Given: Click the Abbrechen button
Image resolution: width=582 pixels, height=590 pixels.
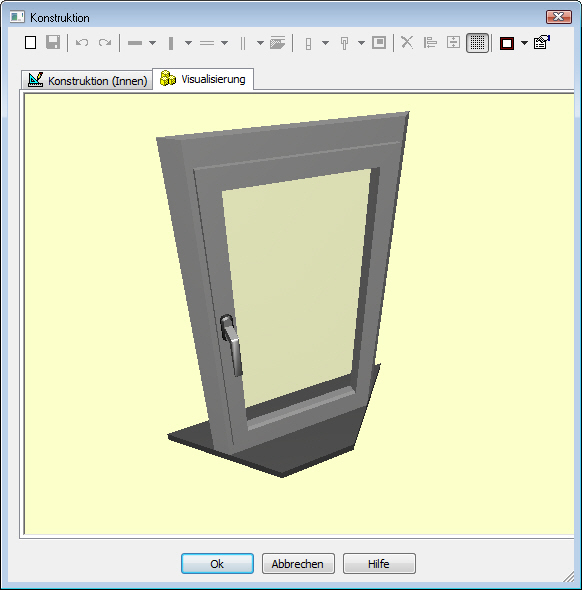Looking at the screenshot, I should click(x=298, y=563).
